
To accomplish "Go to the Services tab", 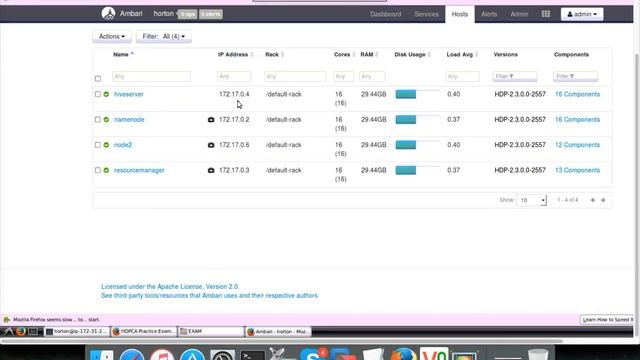I will pos(426,14).
